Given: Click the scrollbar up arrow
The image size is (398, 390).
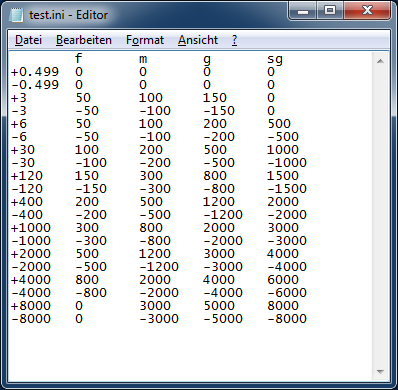Looking at the screenshot, I should tap(380, 61).
